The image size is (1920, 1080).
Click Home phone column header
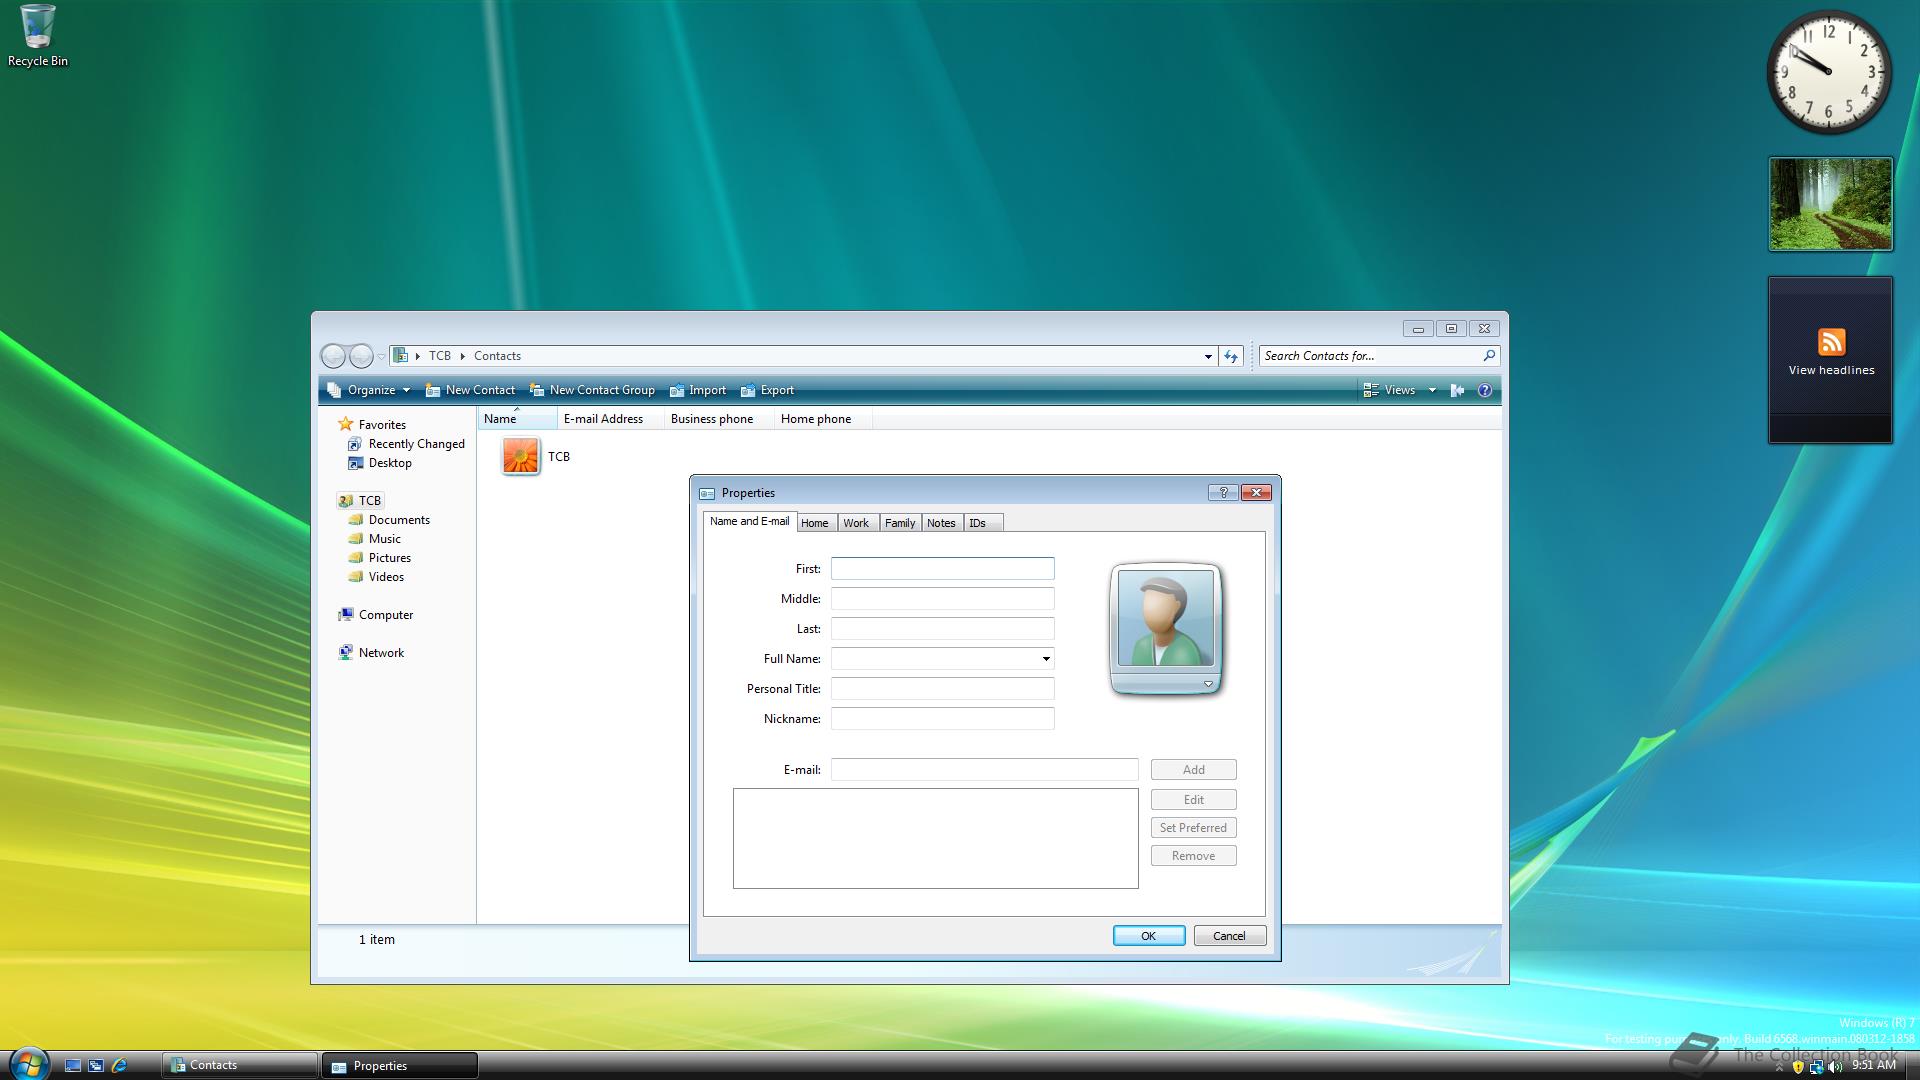point(823,419)
